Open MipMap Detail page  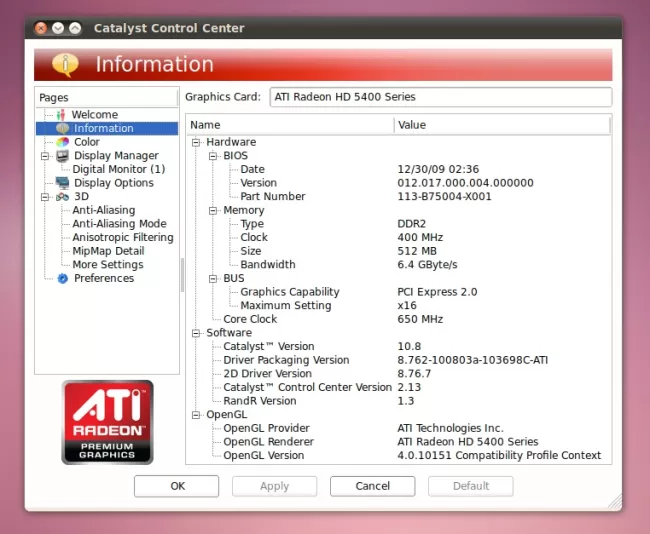point(108,251)
